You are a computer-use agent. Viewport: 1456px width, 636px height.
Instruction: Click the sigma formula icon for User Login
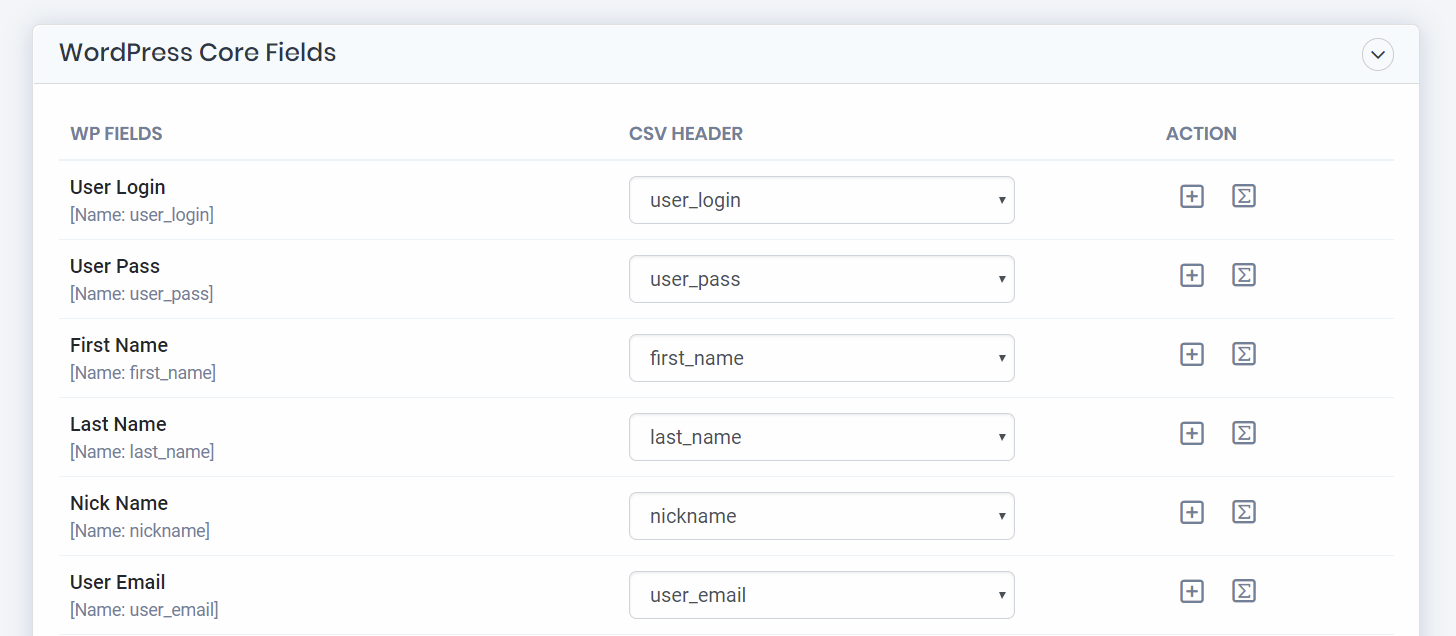(1243, 196)
